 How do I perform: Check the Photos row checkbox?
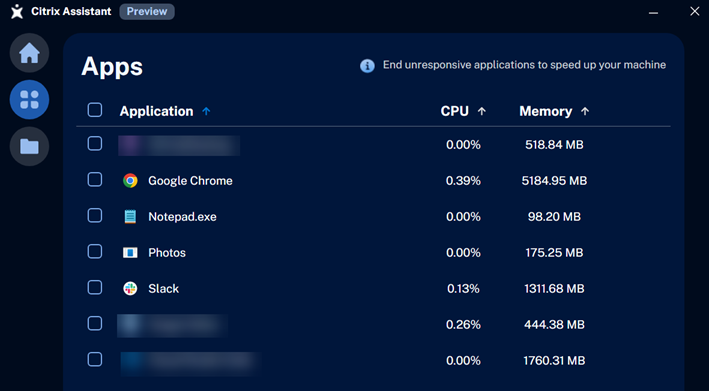pyautogui.click(x=95, y=251)
